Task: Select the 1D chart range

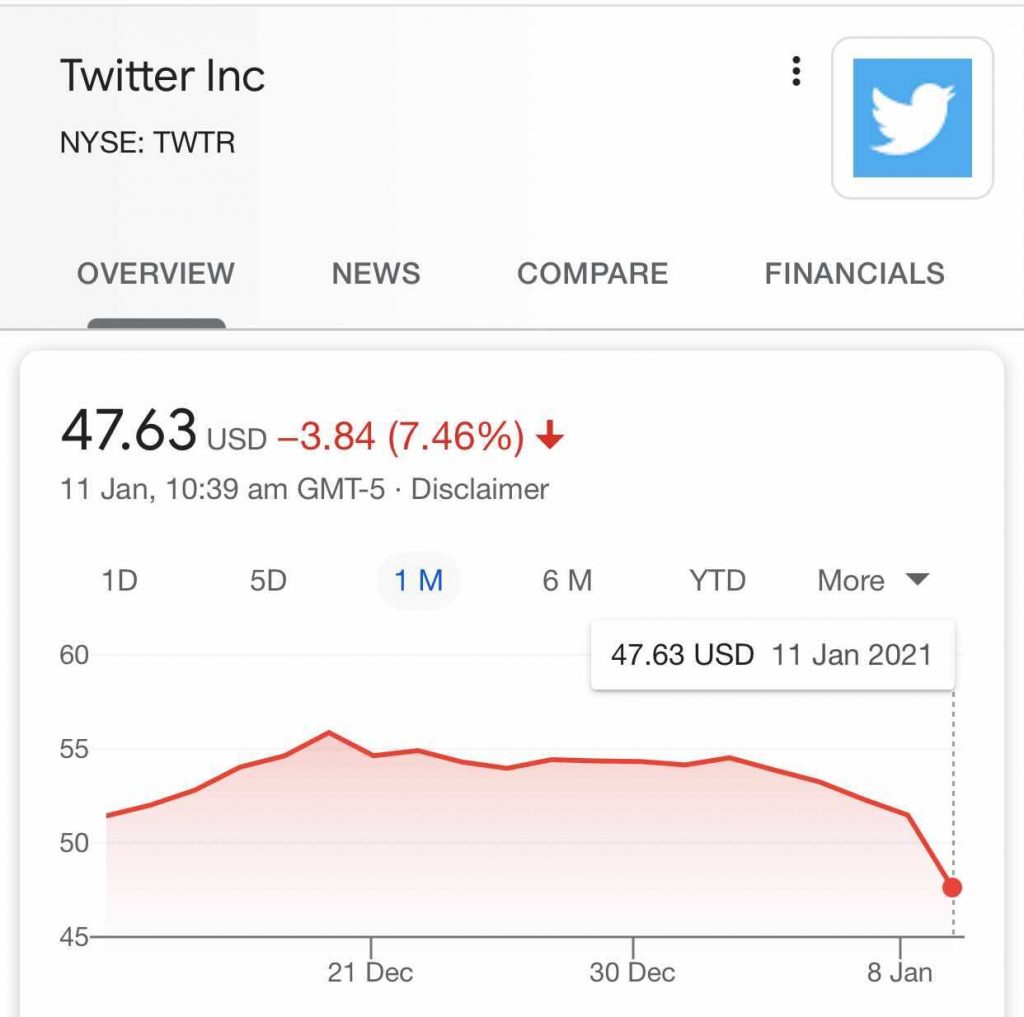Action: click(x=119, y=580)
